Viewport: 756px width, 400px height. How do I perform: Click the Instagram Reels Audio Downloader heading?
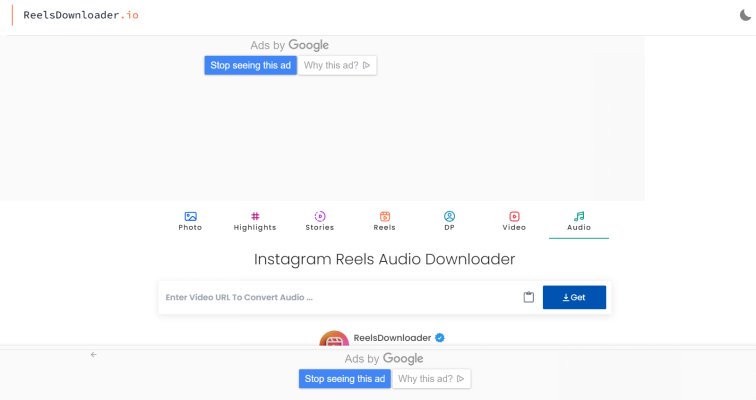[x=384, y=259]
